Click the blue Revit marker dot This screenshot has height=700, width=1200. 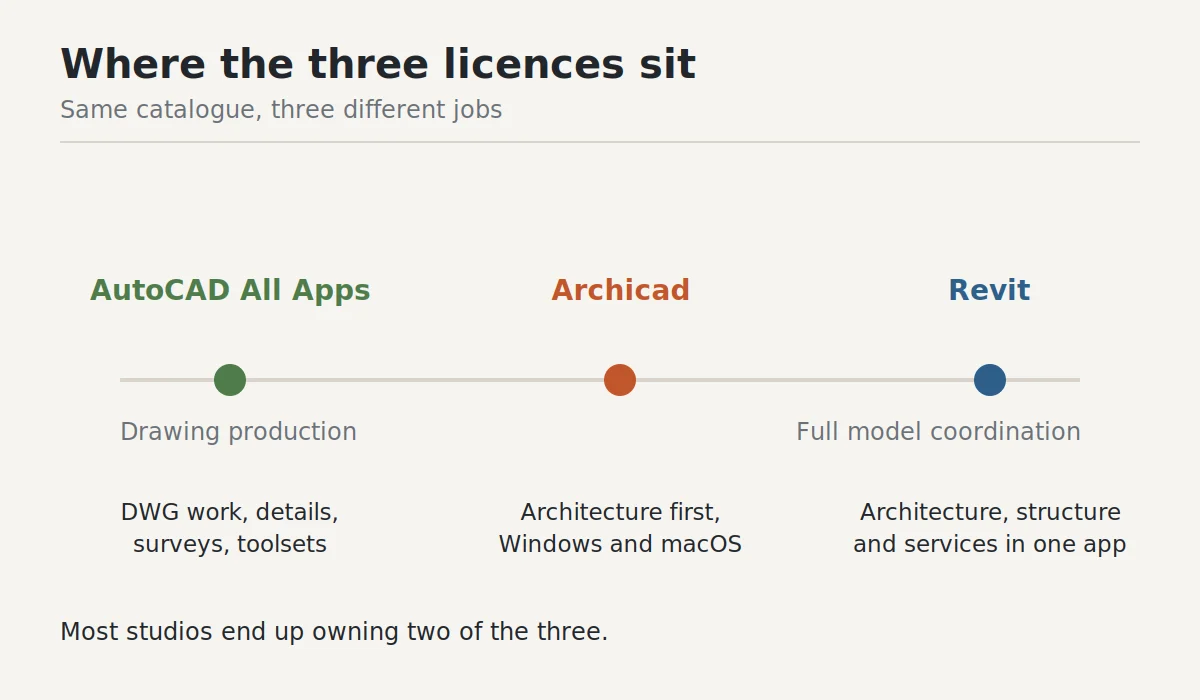pyautogui.click(x=990, y=380)
